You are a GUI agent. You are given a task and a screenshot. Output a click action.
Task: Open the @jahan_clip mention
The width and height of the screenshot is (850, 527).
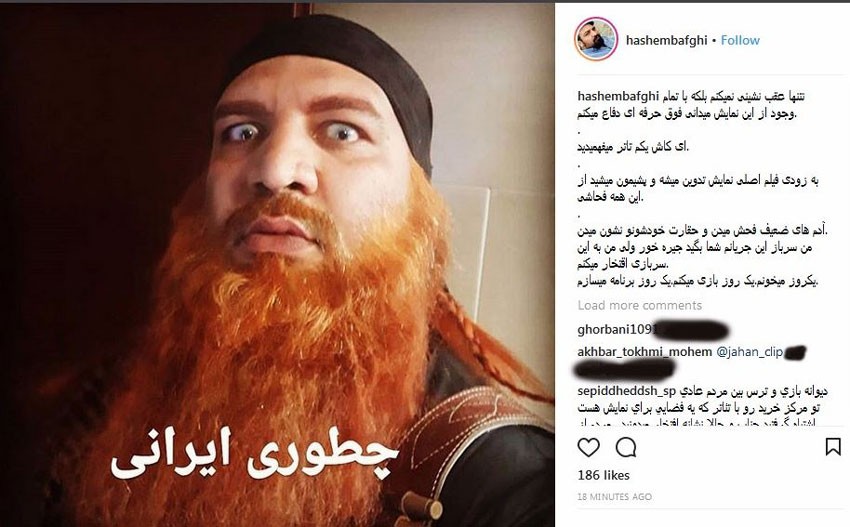750,352
